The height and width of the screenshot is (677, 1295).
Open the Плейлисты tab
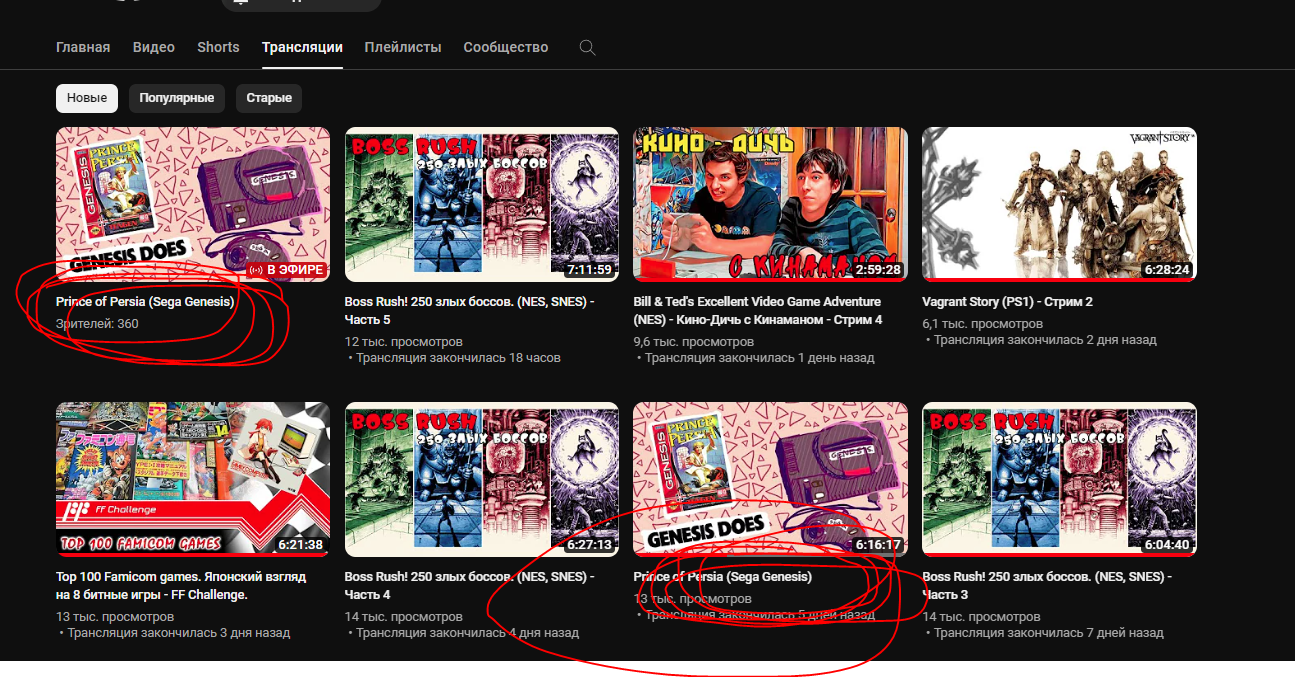point(403,47)
